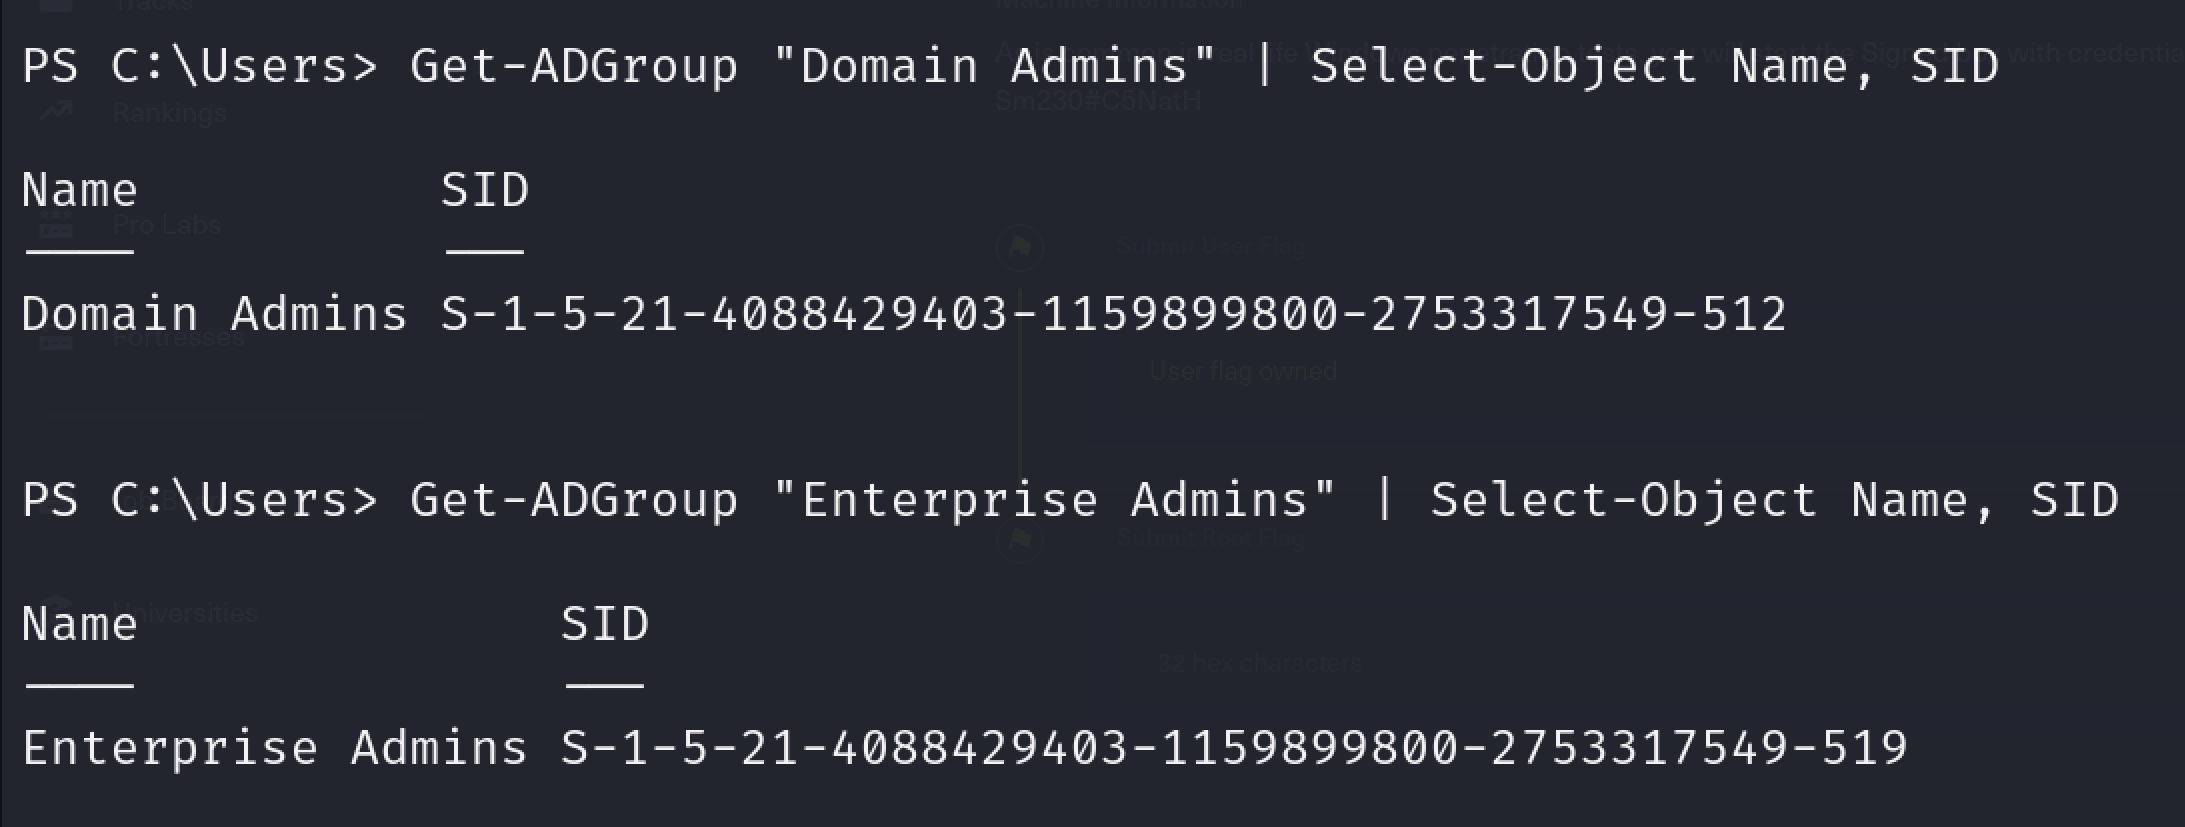Click the Domain Admins SID ending in 512

point(1113,314)
